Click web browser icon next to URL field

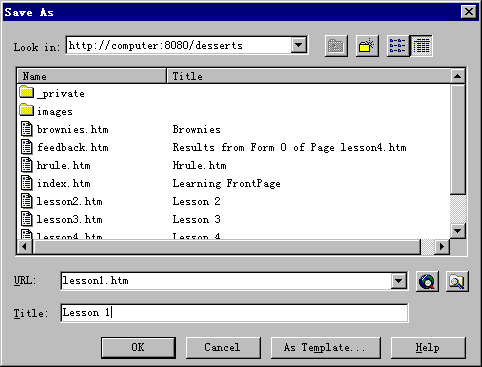(427, 281)
